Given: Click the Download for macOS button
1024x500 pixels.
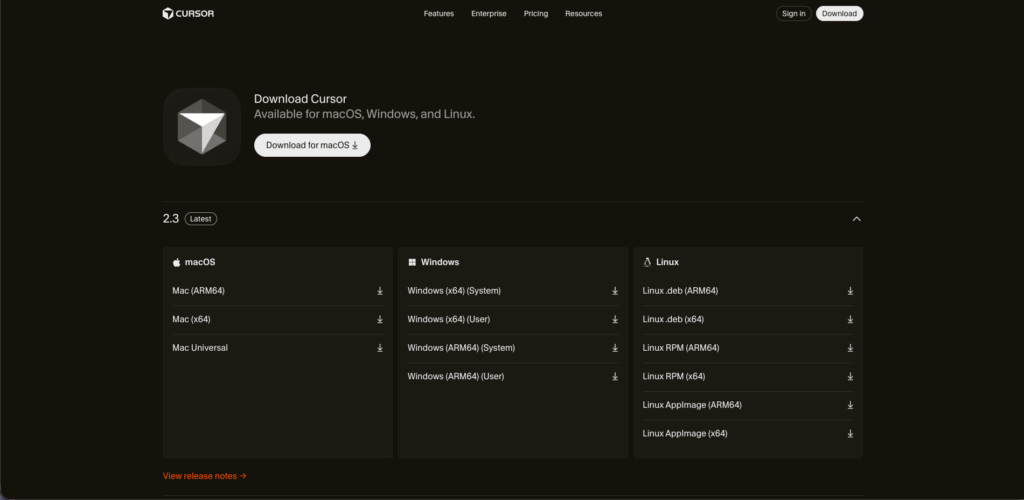Looking at the screenshot, I should point(312,146).
